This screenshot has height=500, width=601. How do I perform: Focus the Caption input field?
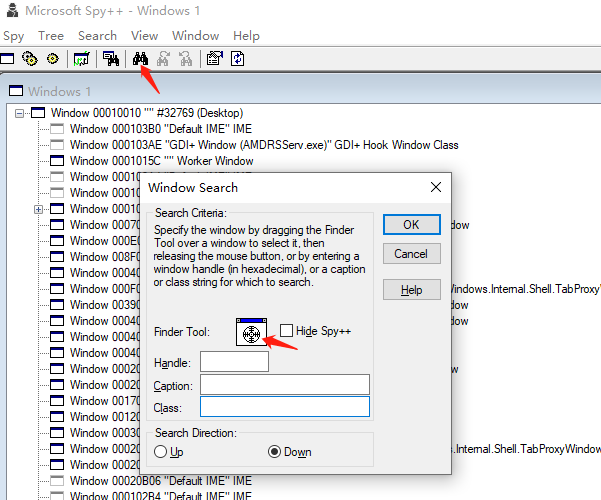285,385
